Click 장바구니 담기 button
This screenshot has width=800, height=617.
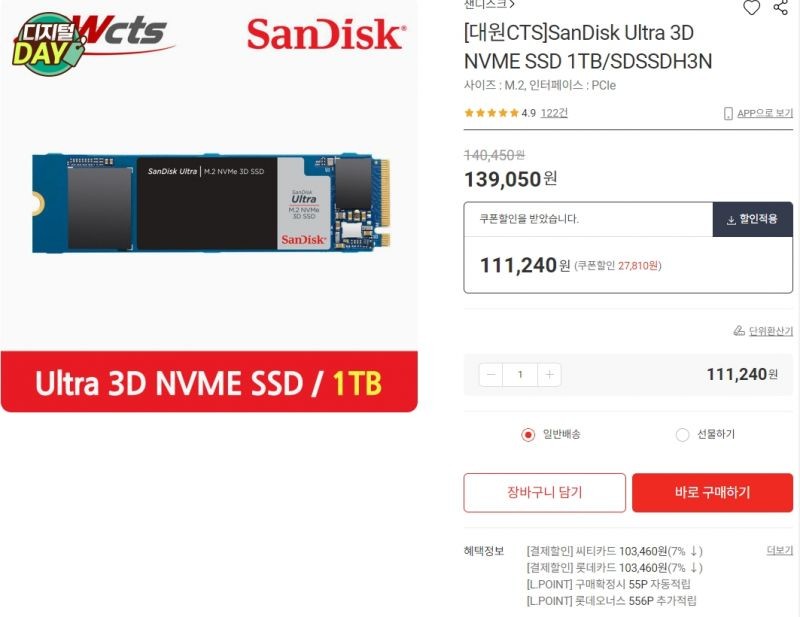[544, 492]
